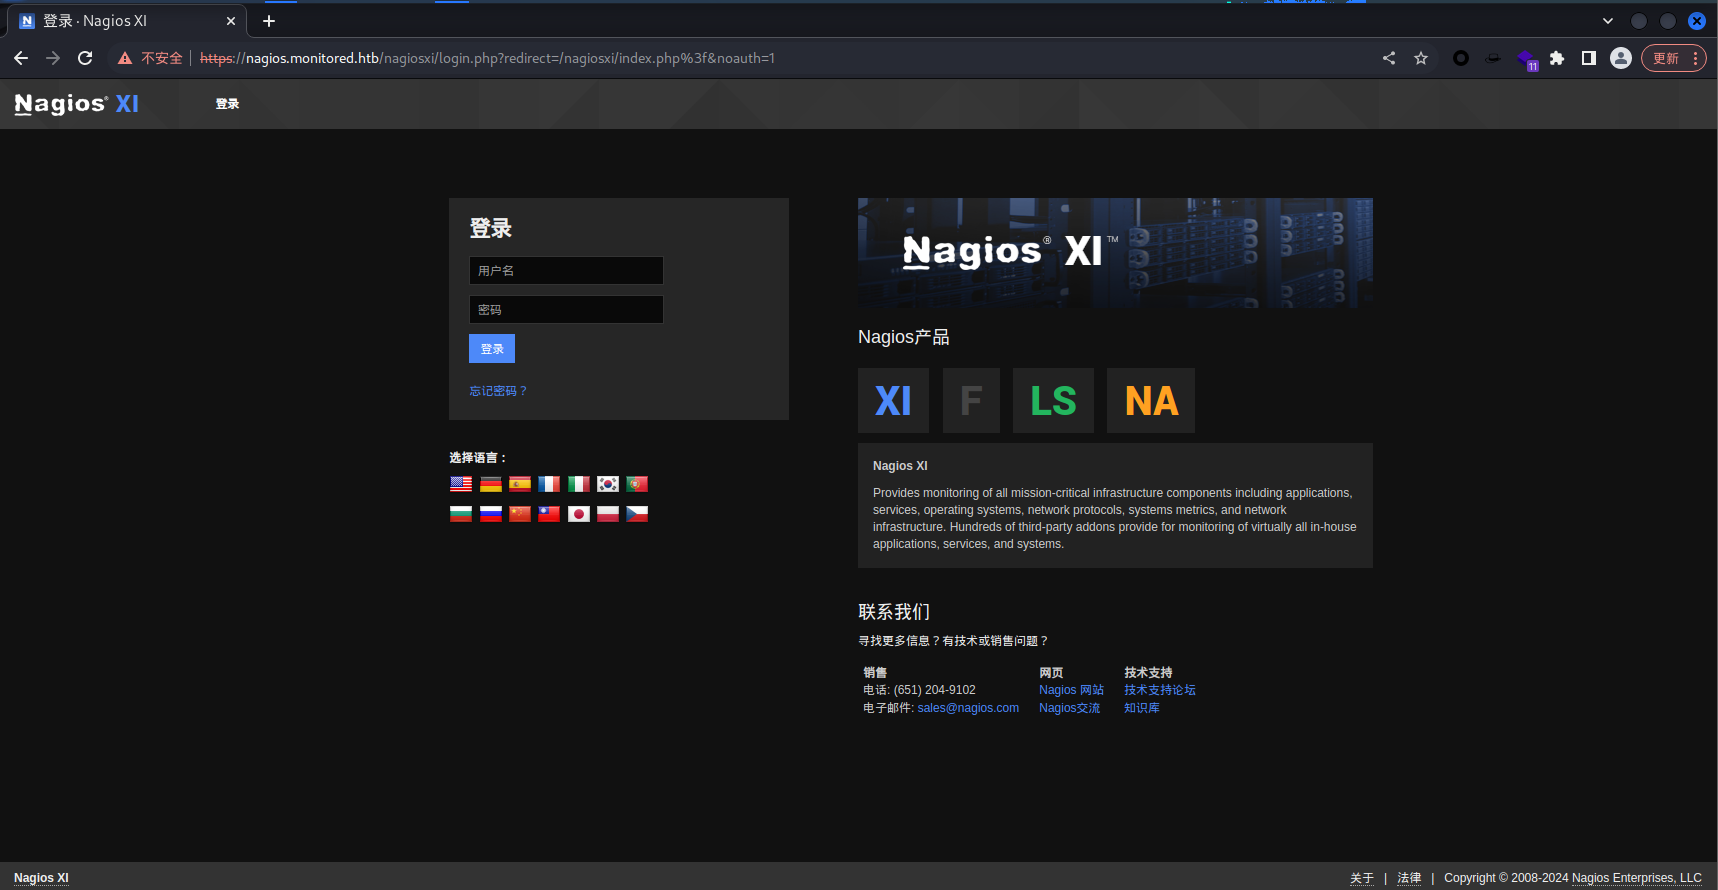Open the Nagios 网站 link
1718x890 pixels.
1071,690
